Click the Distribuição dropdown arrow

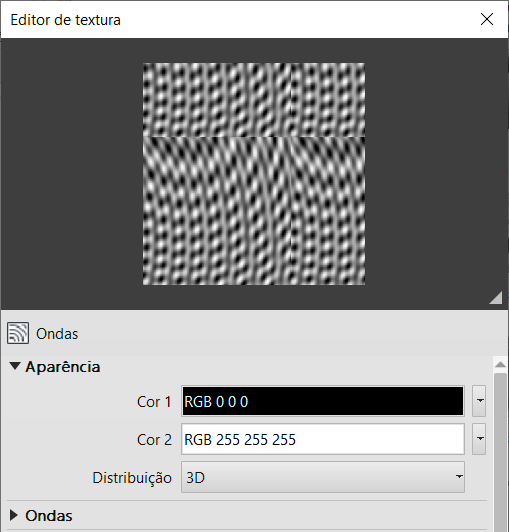(x=459, y=477)
